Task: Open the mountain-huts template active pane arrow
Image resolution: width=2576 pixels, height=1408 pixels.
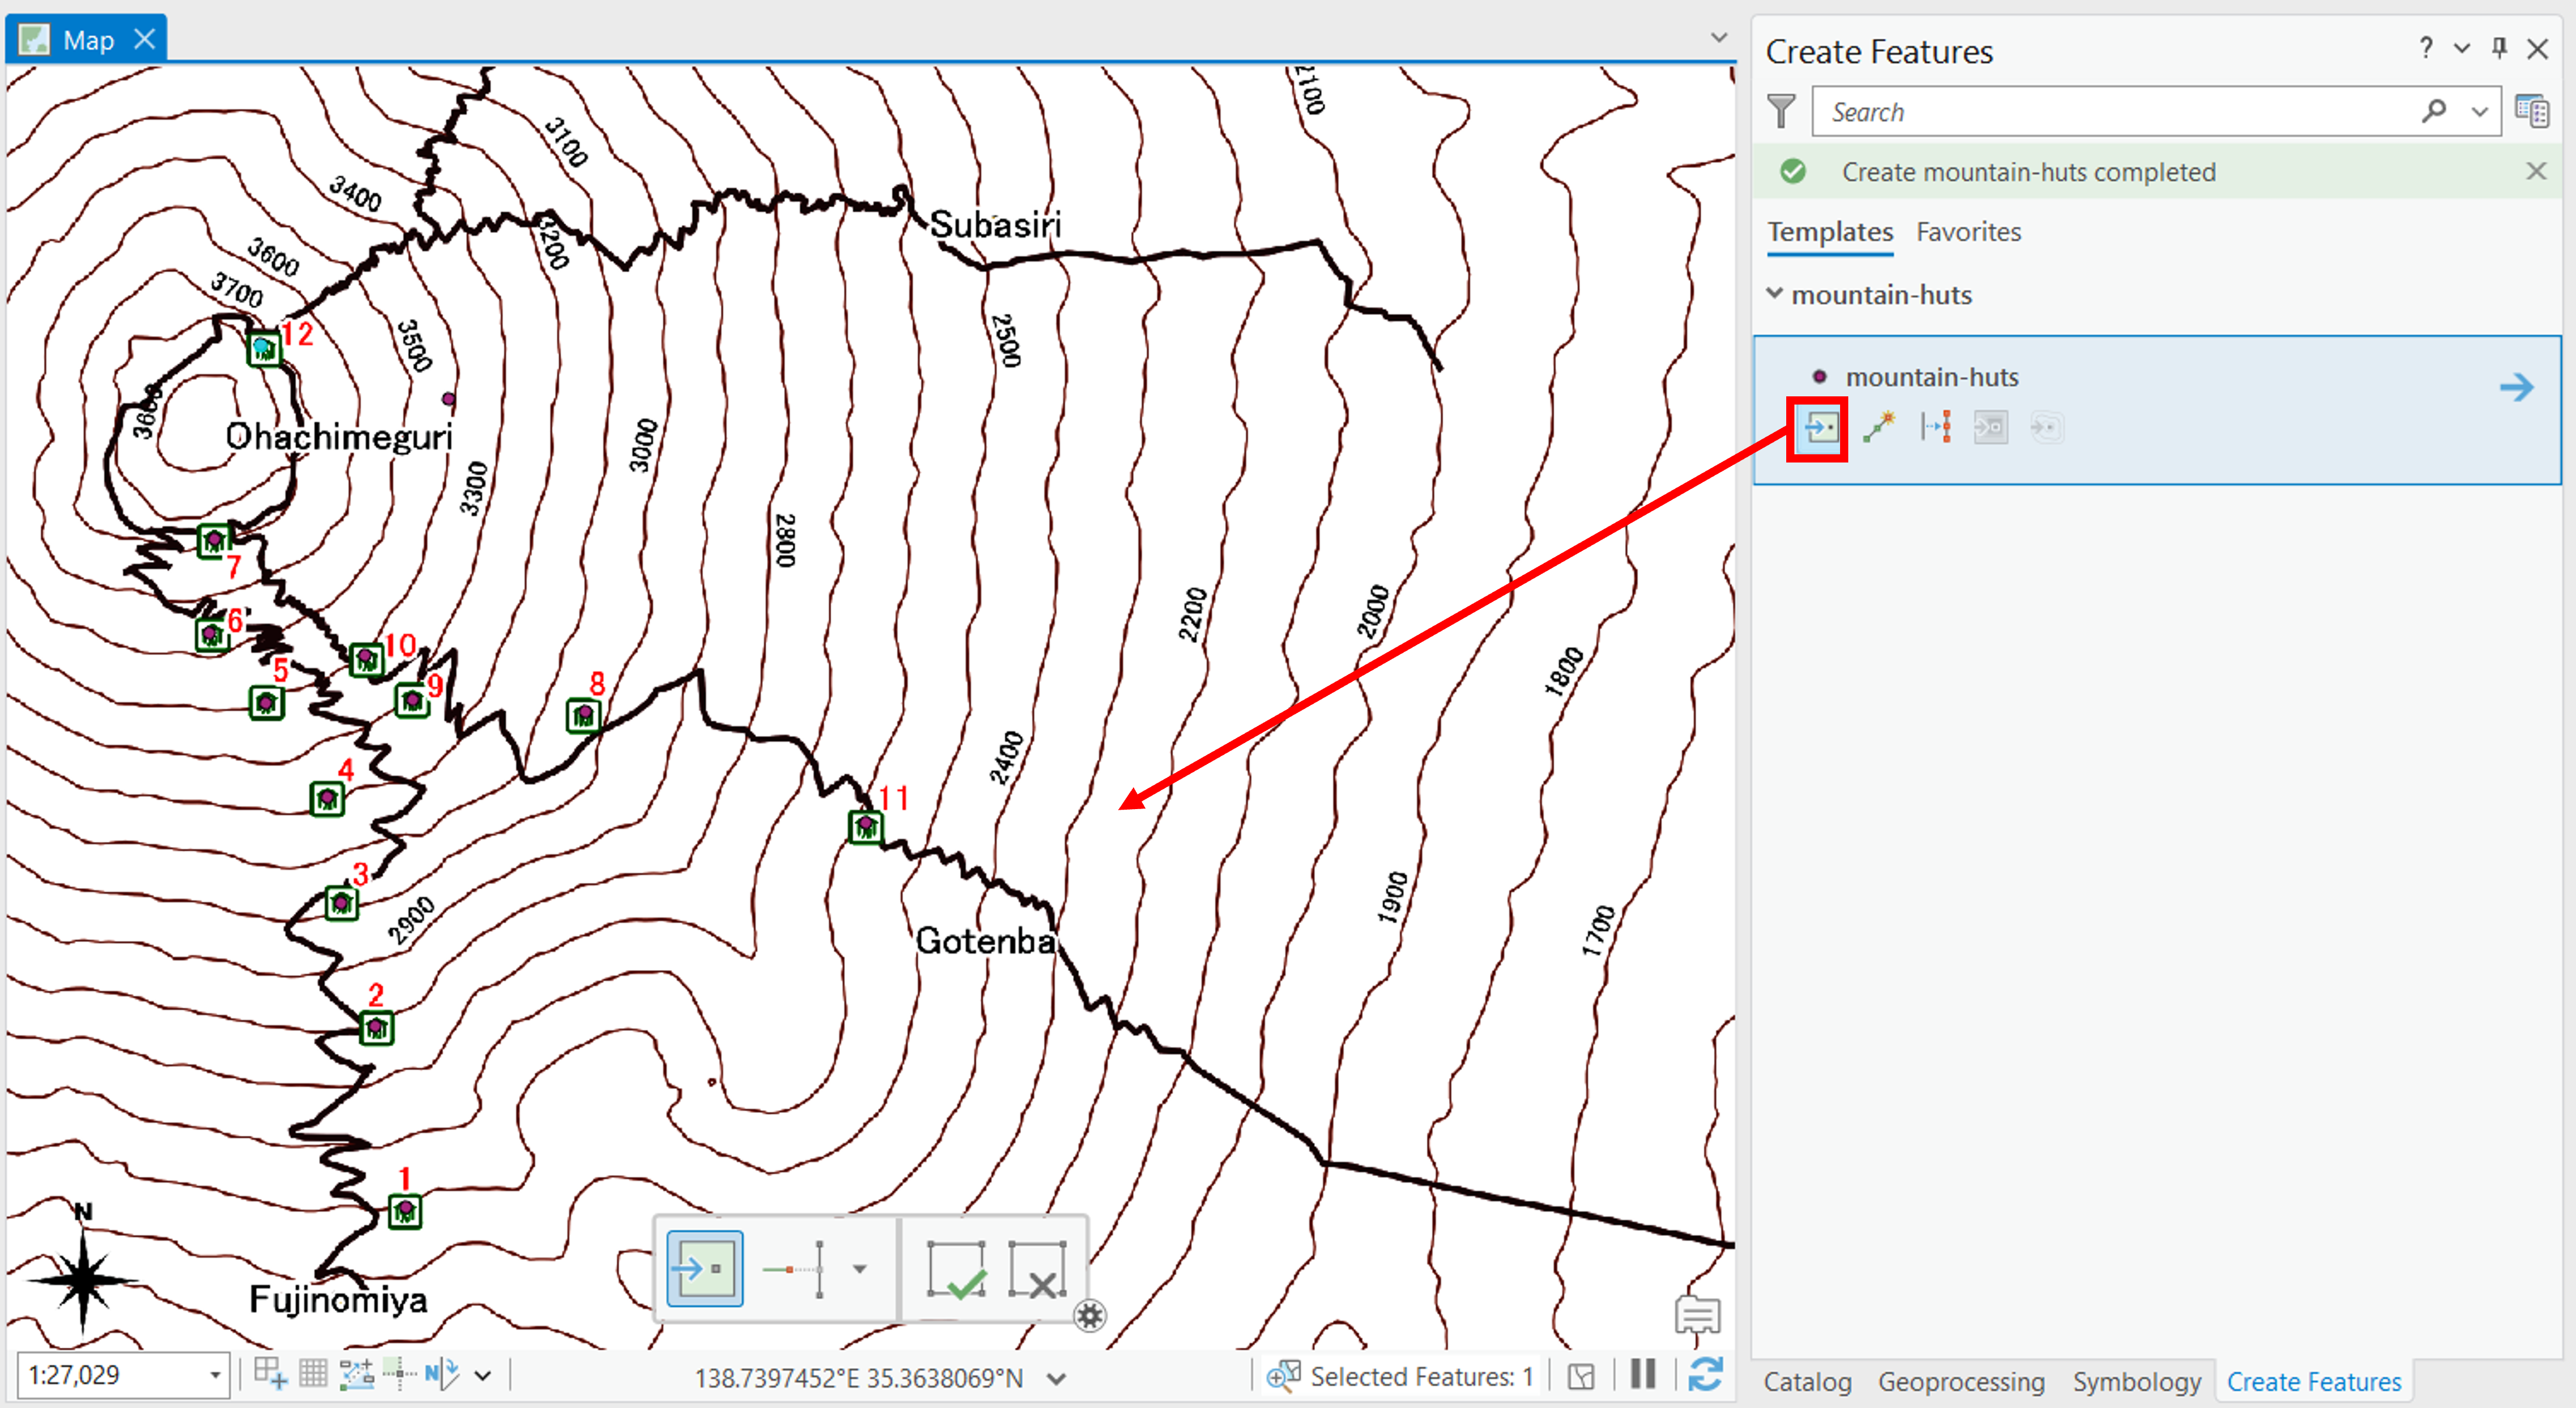Action: (2516, 387)
